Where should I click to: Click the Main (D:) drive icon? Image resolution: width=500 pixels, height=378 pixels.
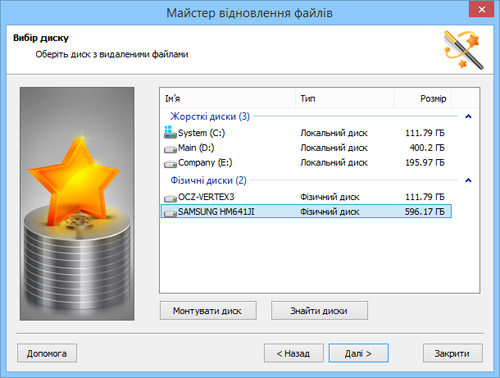point(170,149)
